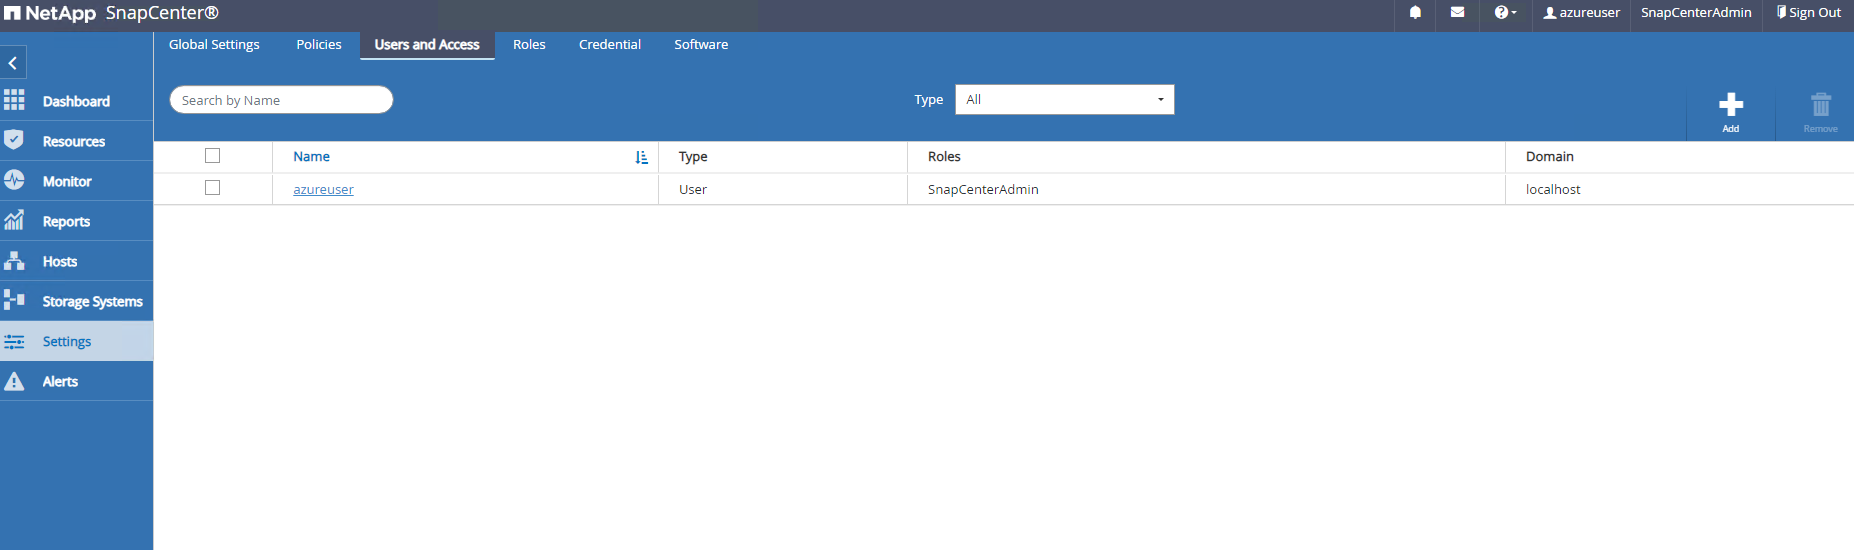Click the Name column header
The height and width of the screenshot is (550, 1854).
click(x=311, y=157)
